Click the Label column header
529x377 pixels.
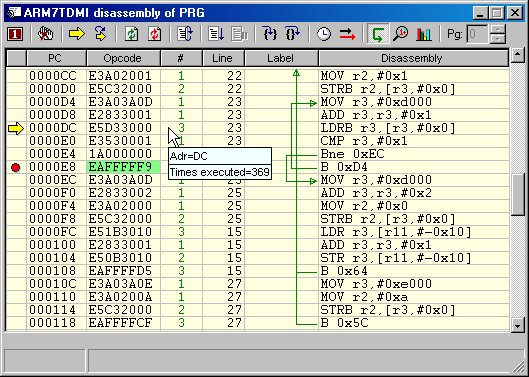(281, 58)
